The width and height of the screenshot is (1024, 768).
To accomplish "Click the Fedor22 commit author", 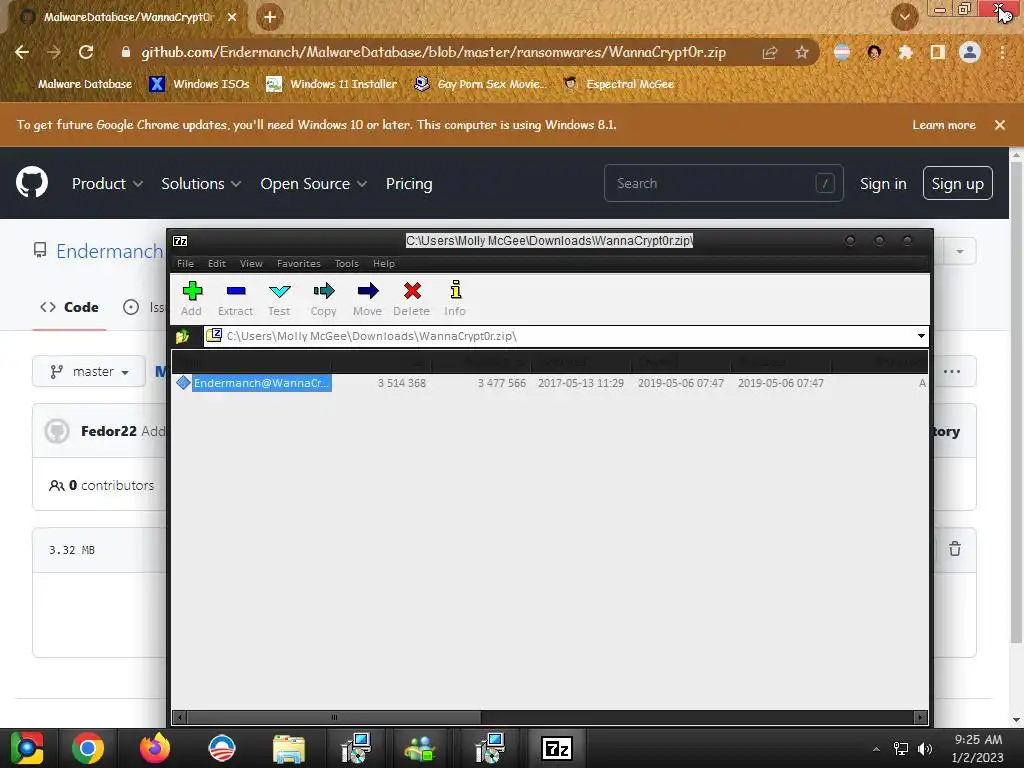I will [108, 431].
